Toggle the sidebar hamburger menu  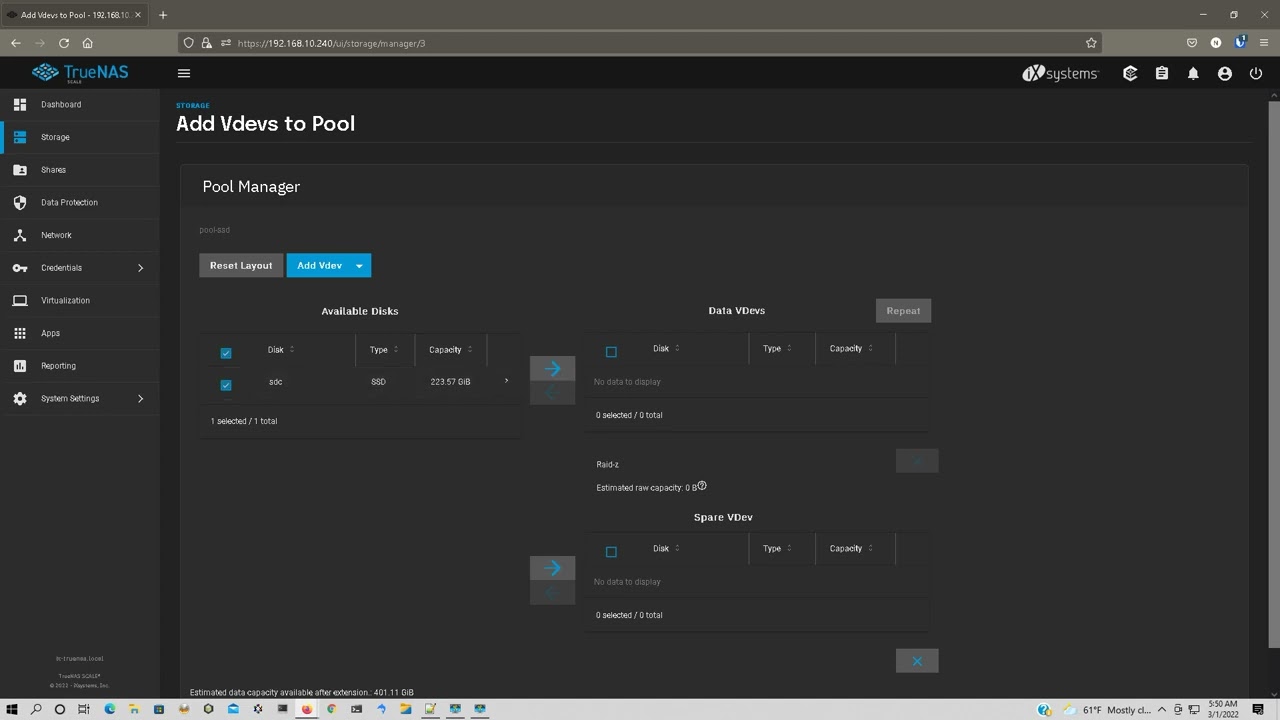[183, 73]
